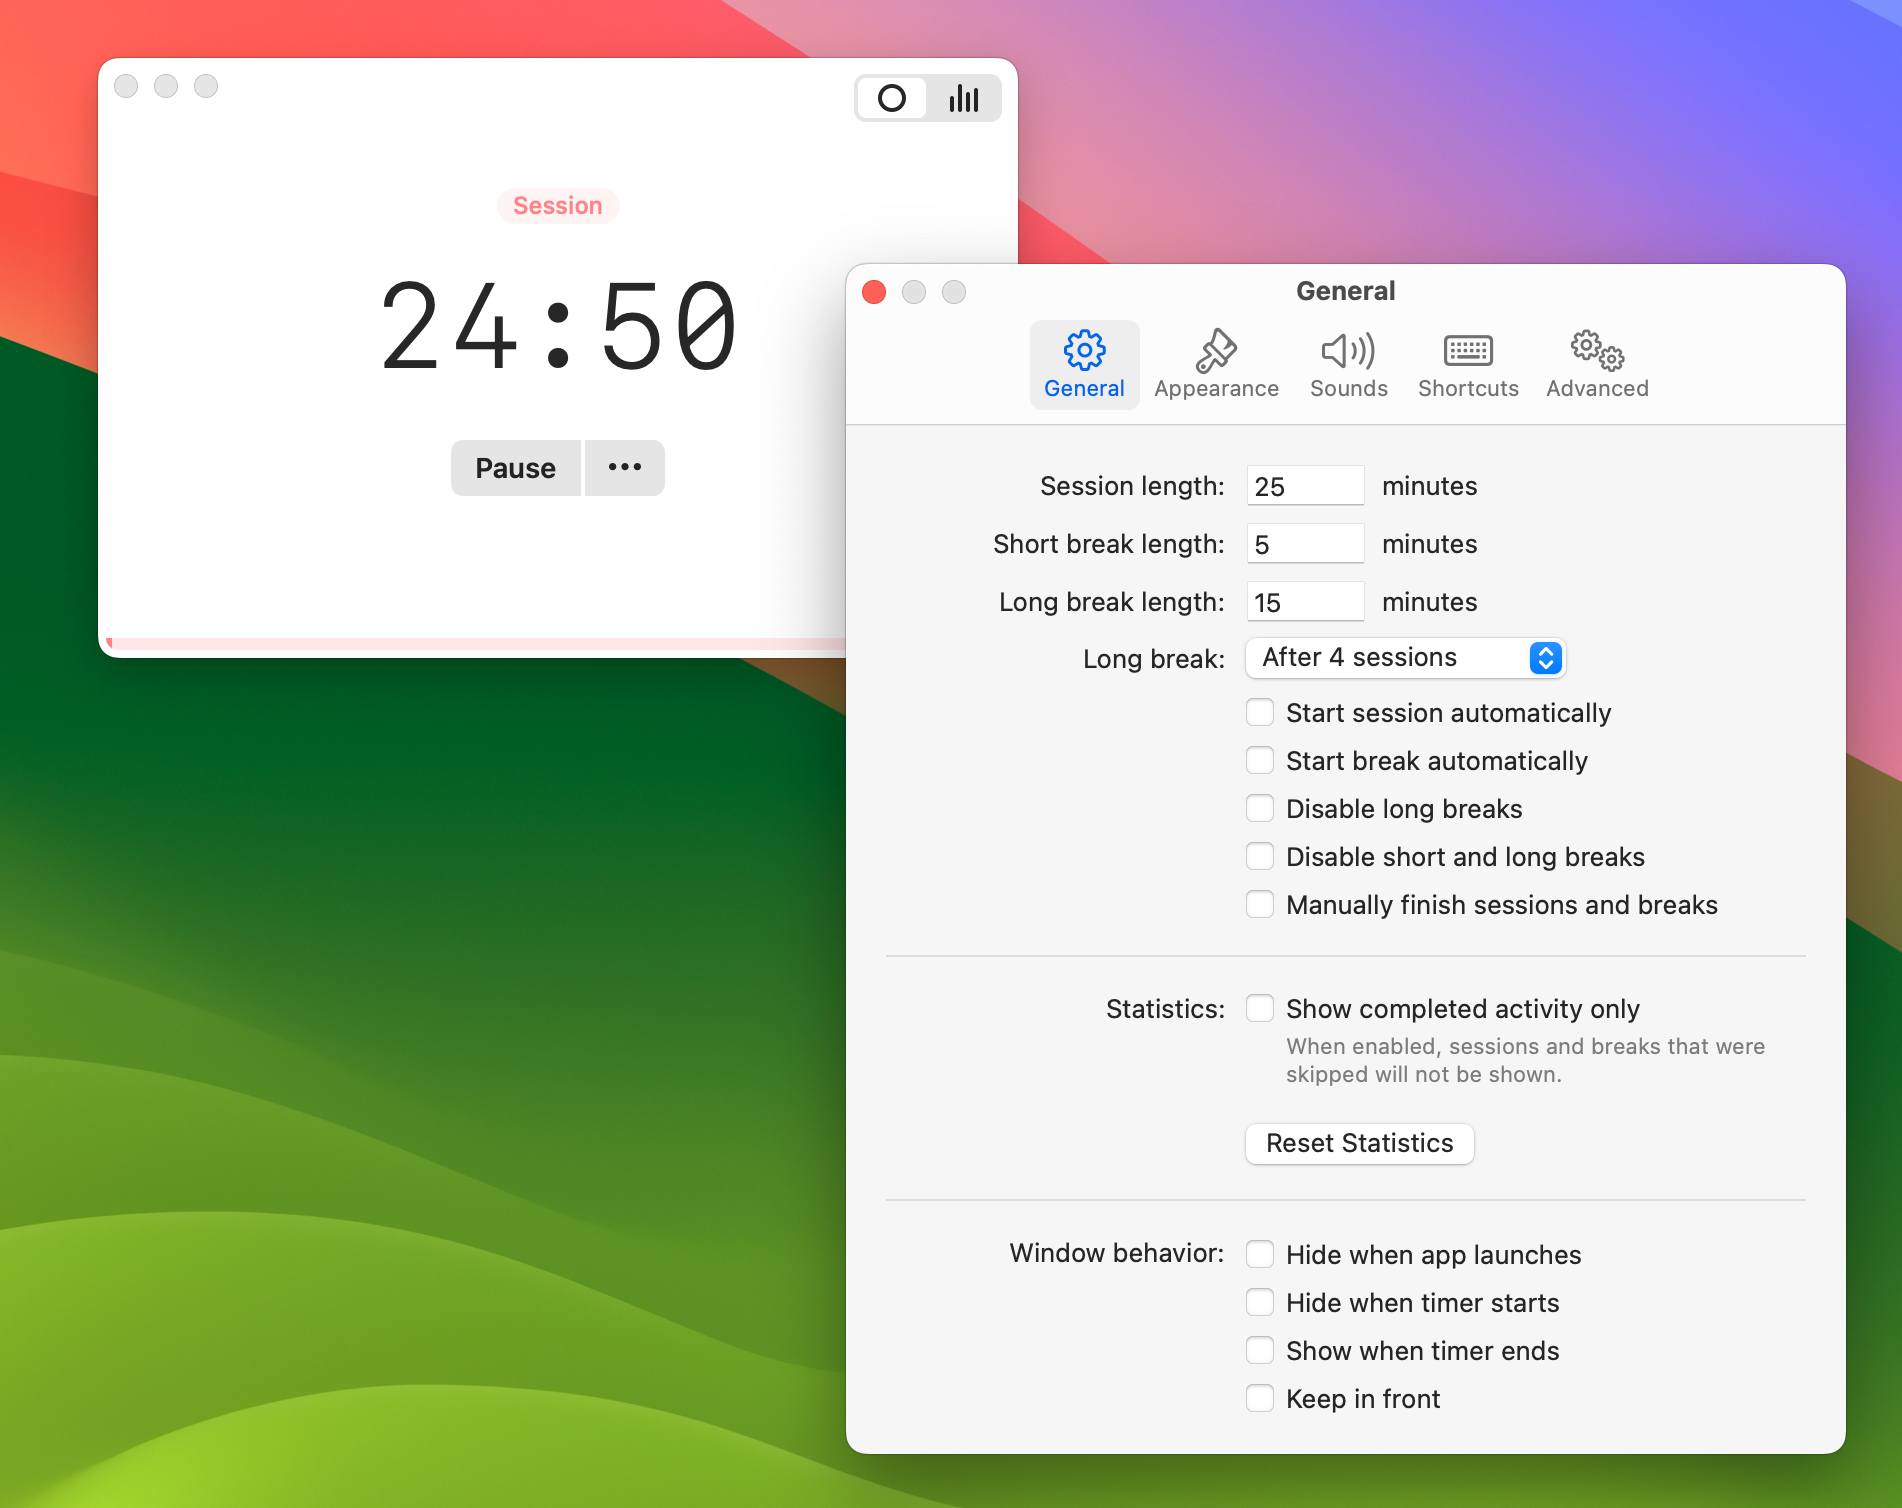Open the Appearance brush icon pane
This screenshot has height=1508, width=1902.
pyautogui.click(x=1216, y=365)
